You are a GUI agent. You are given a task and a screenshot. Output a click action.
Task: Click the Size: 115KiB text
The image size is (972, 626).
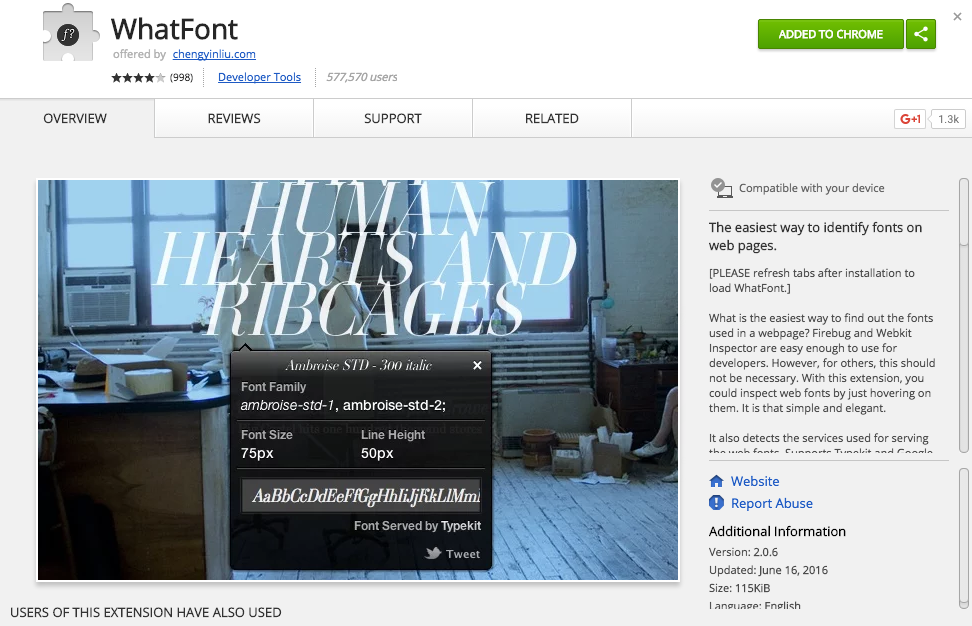pyautogui.click(x=739, y=588)
